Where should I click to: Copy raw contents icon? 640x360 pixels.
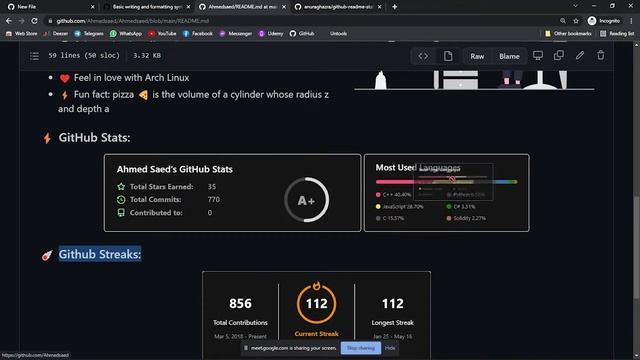559,55
